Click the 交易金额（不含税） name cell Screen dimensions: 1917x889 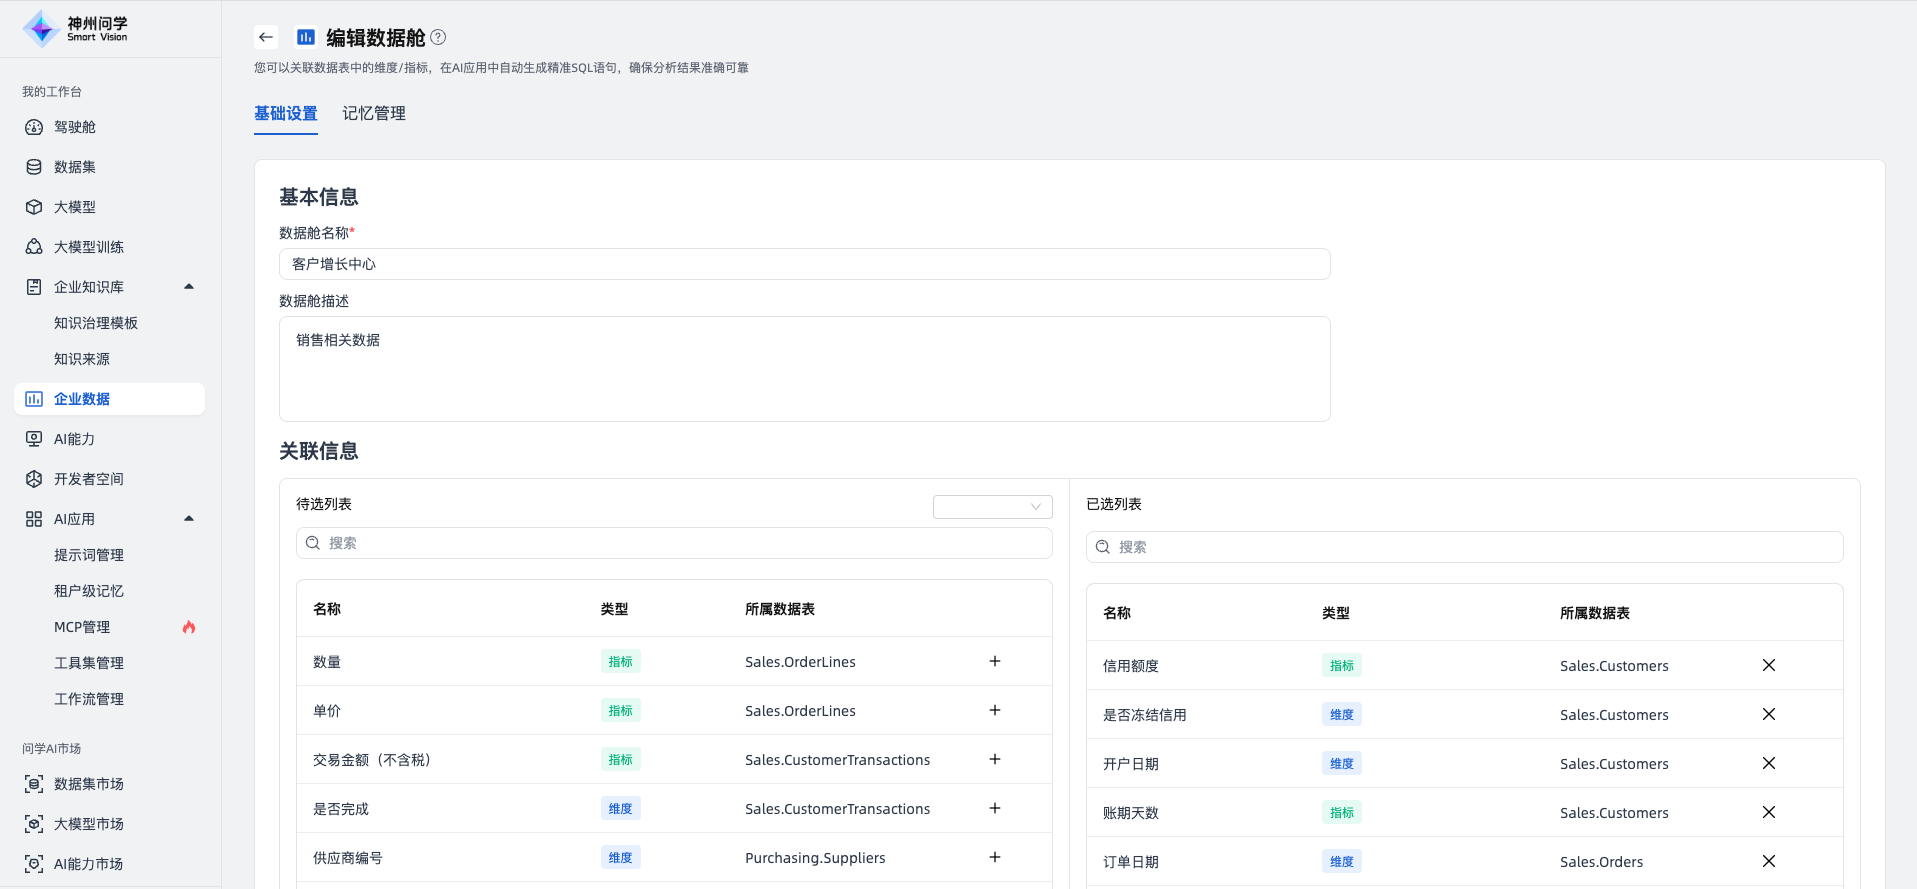pos(372,760)
